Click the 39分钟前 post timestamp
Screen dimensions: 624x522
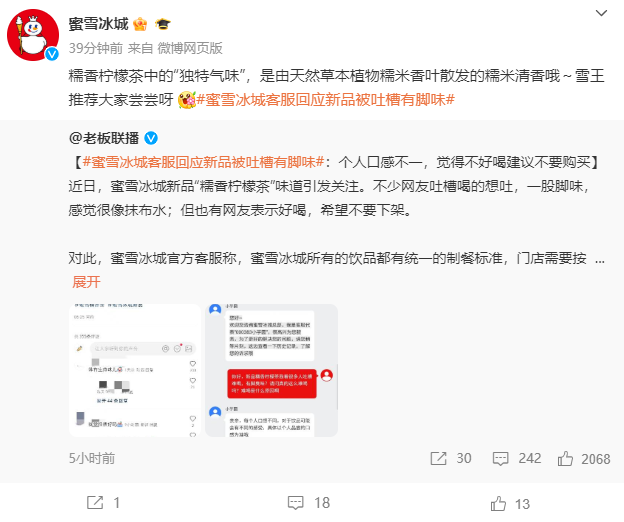tap(96, 48)
